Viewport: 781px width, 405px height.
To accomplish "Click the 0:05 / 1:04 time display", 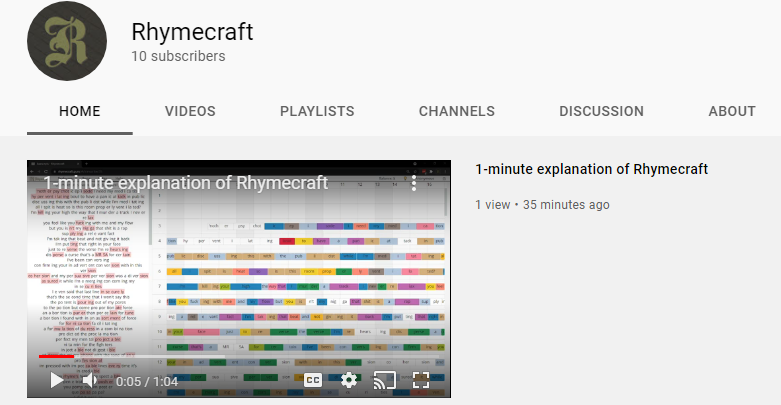I will (x=147, y=382).
